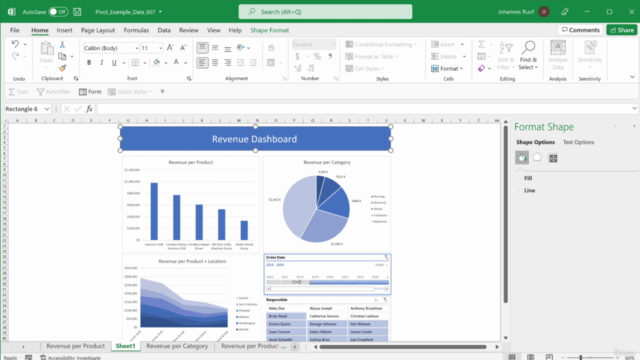
Task: Click the Comments button
Action: pos(580,30)
